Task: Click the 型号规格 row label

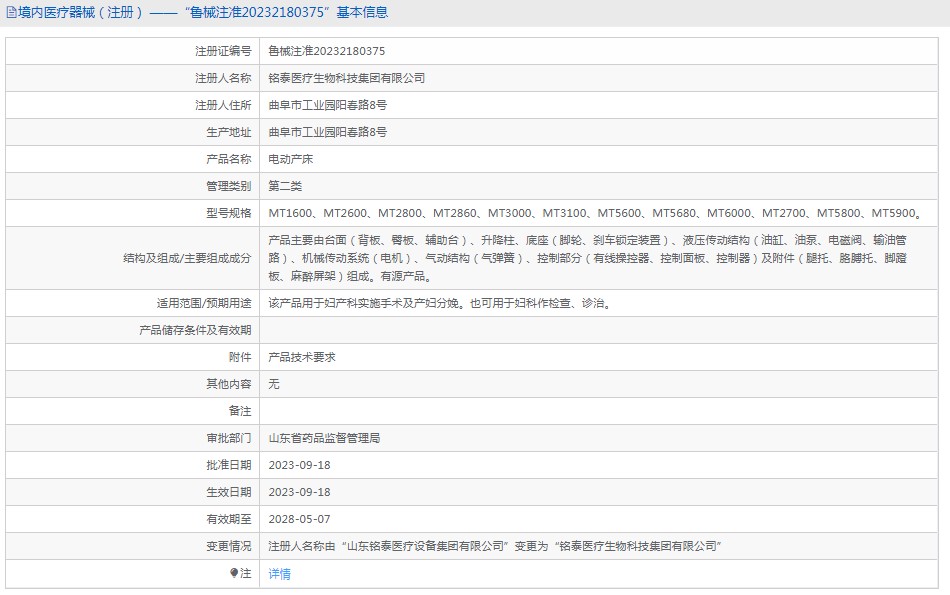Action: (228, 213)
